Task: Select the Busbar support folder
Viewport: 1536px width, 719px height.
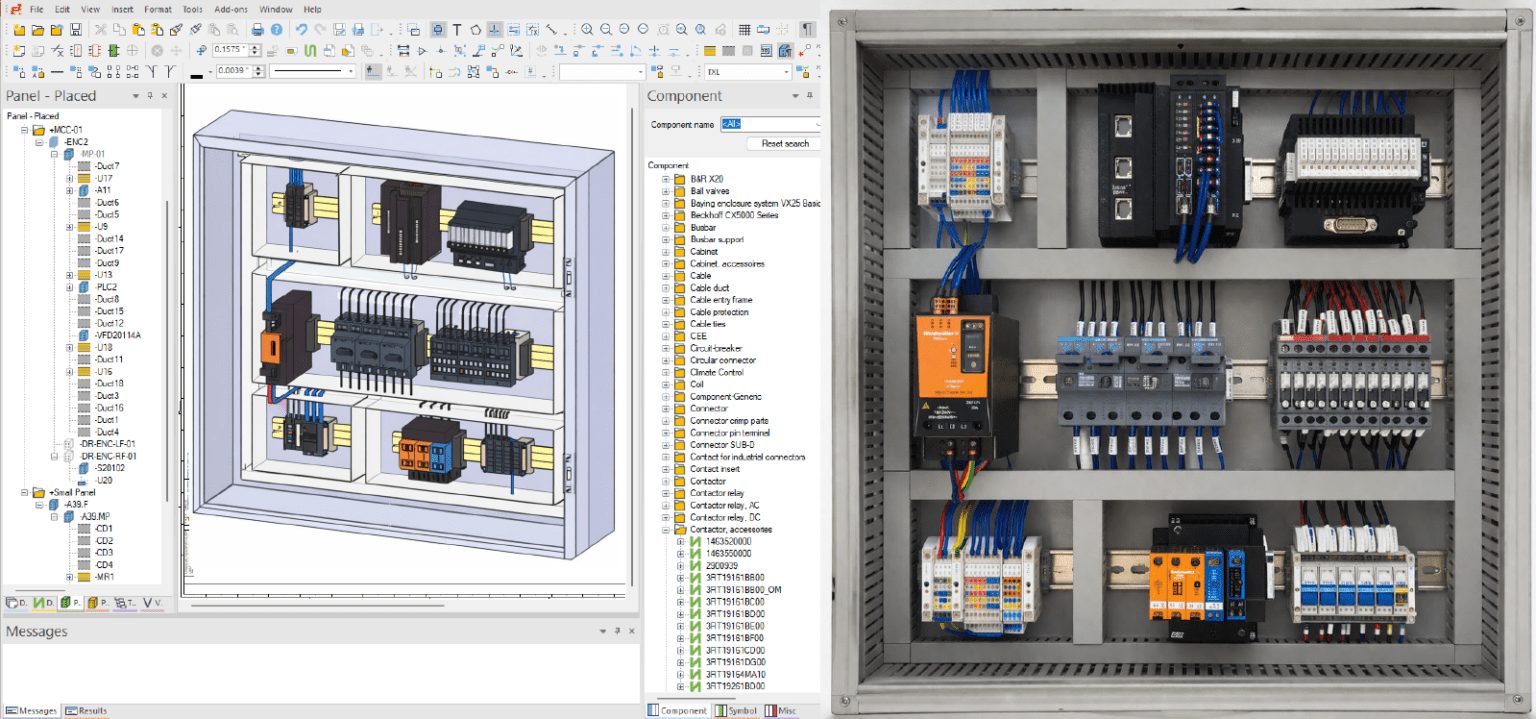Action: pyautogui.click(x=717, y=240)
